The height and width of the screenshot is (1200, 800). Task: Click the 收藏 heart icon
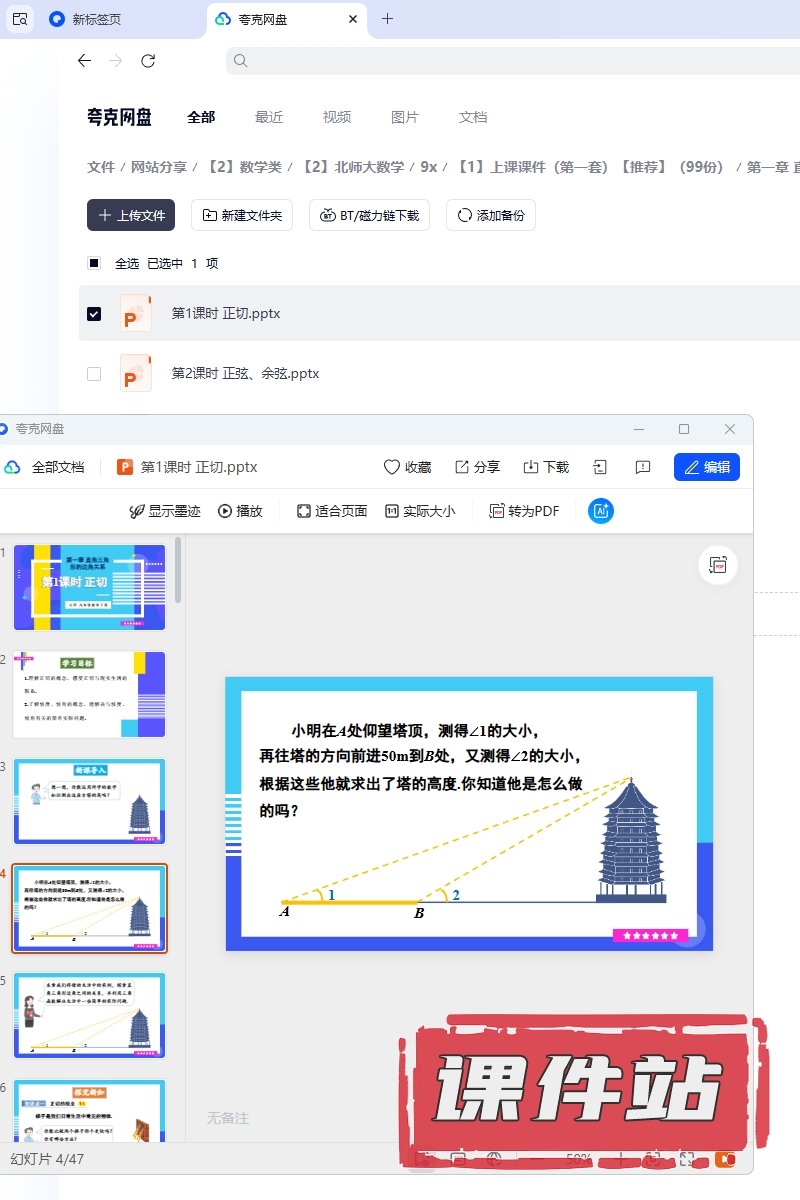coord(393,467)
